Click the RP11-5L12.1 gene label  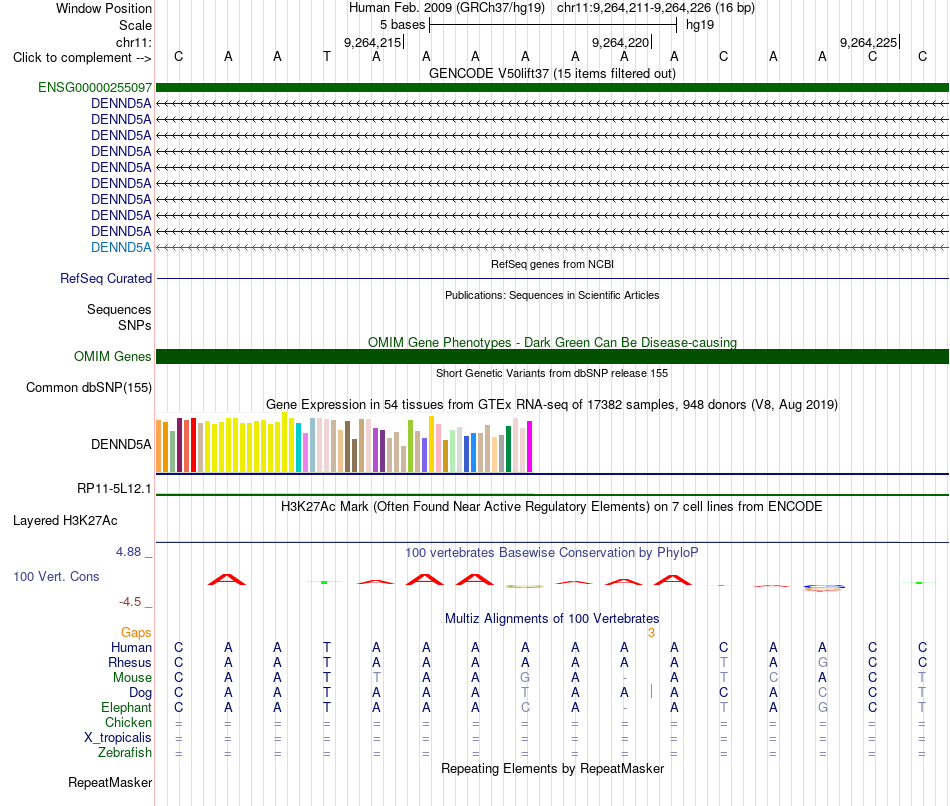[x=115, y=488]
